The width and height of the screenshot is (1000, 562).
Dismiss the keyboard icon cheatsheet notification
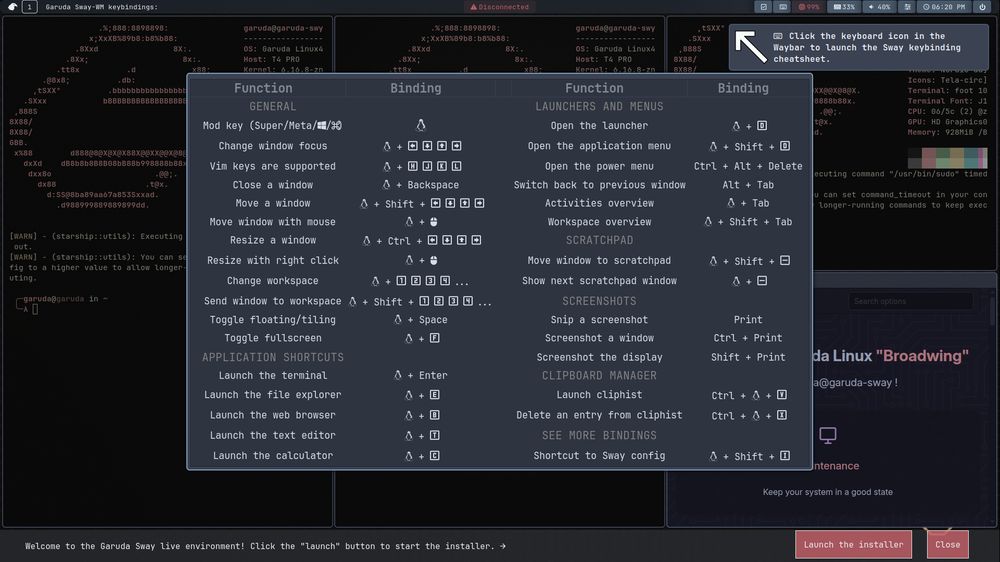859,47
